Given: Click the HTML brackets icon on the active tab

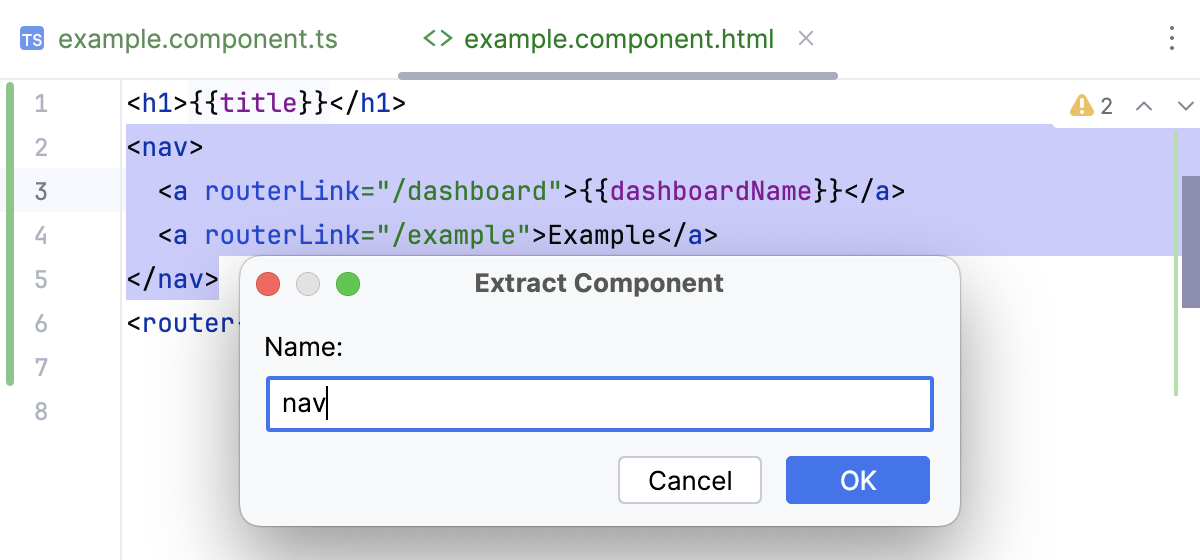Looking at the screenshot, I should coord(438,39).
